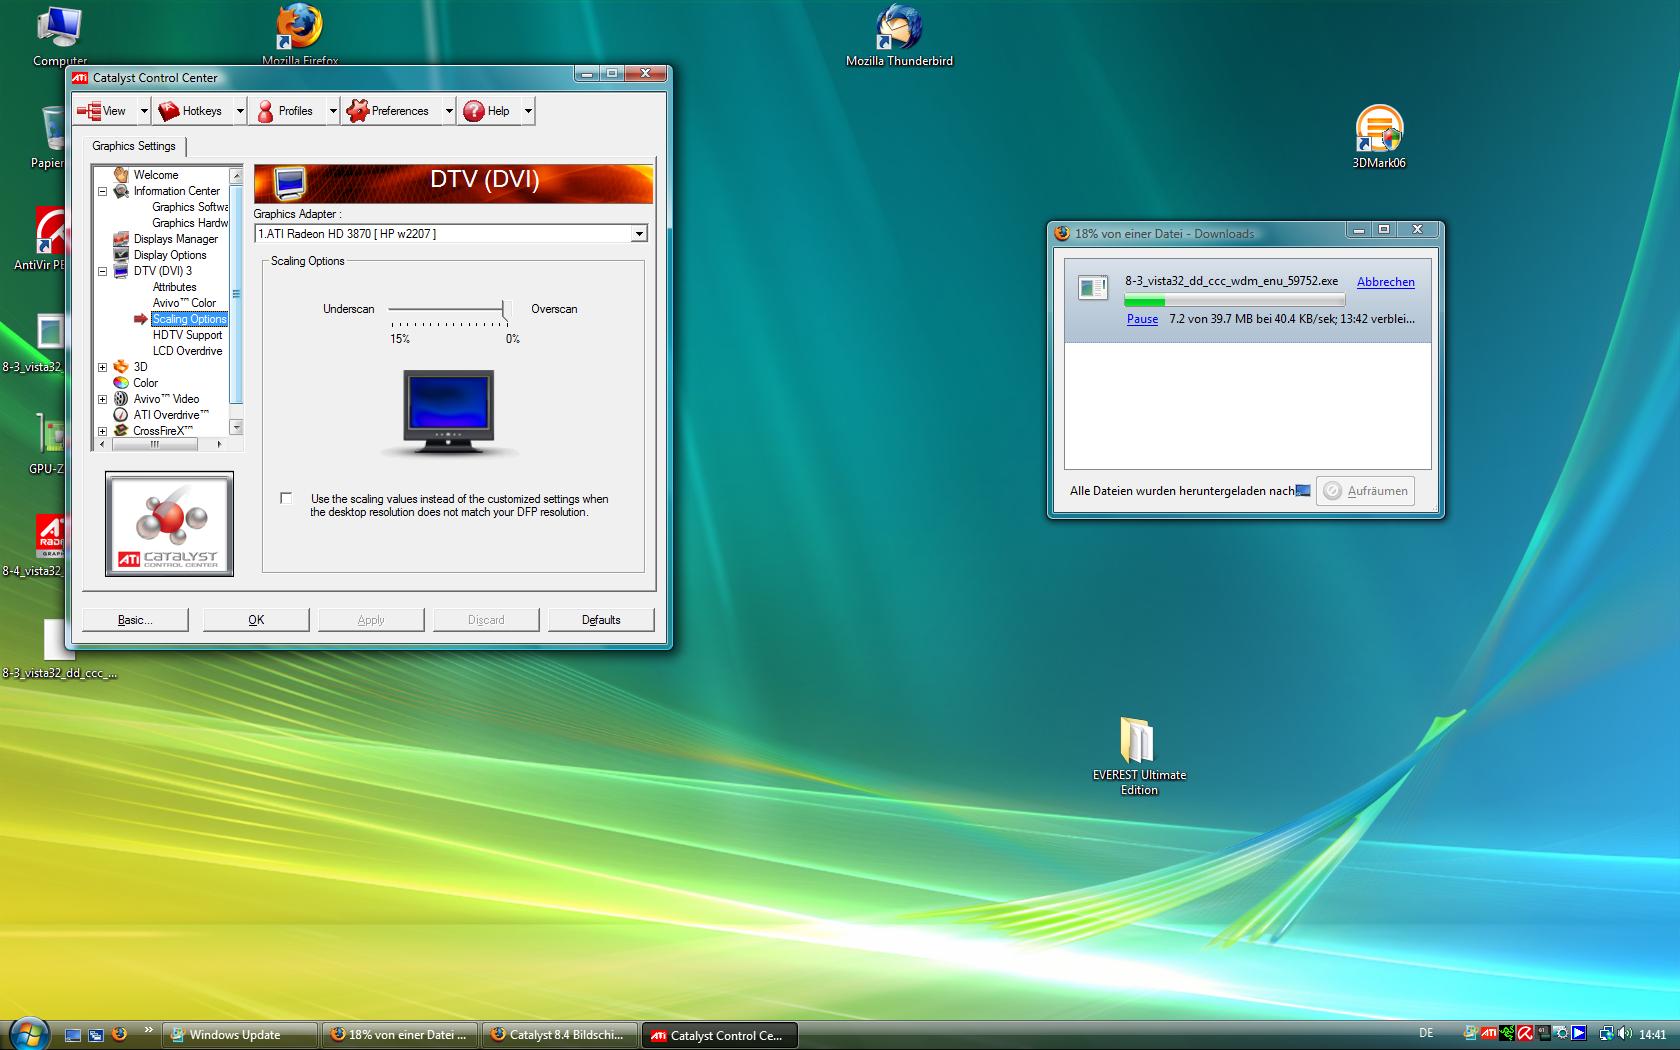
Task: Open ATI Overdrive in the tree
Action: pos(172,415)
